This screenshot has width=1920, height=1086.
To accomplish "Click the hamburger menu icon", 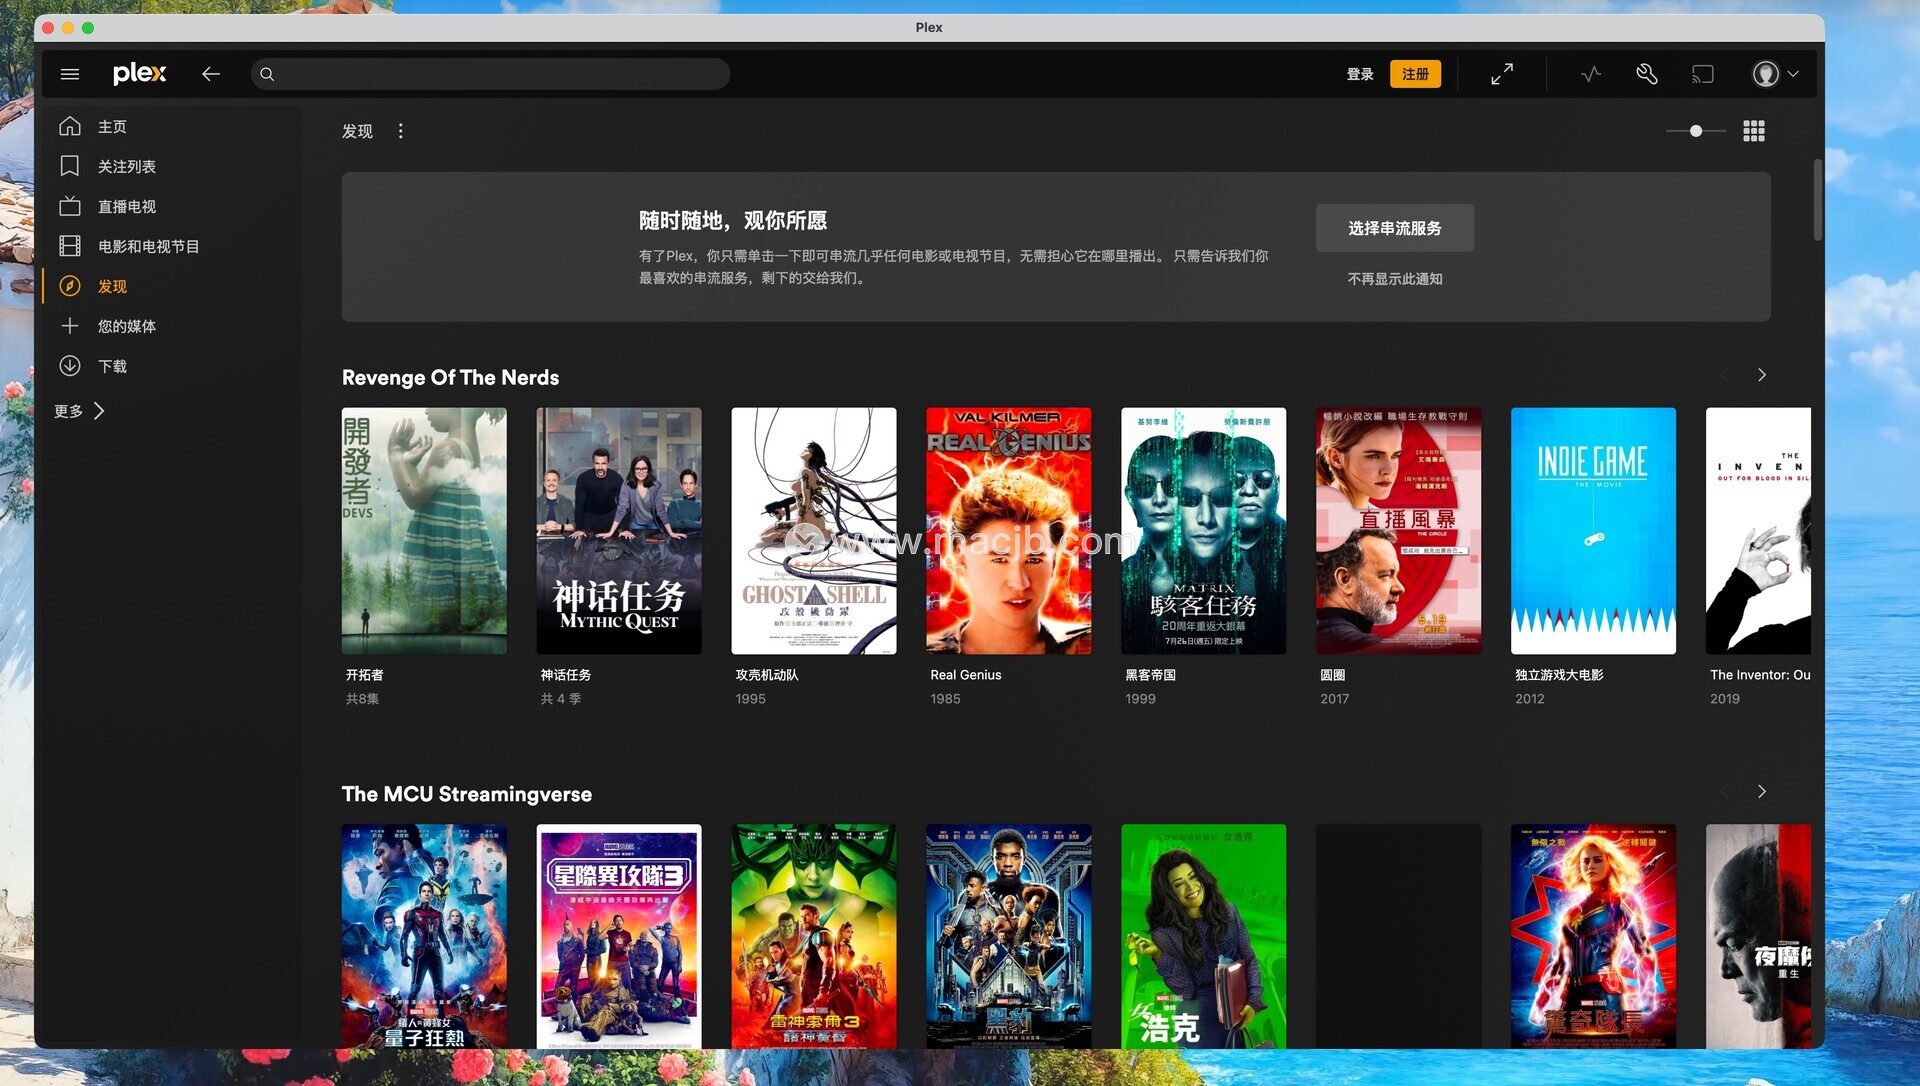I will pyautogui.click(x=70, y=74).
